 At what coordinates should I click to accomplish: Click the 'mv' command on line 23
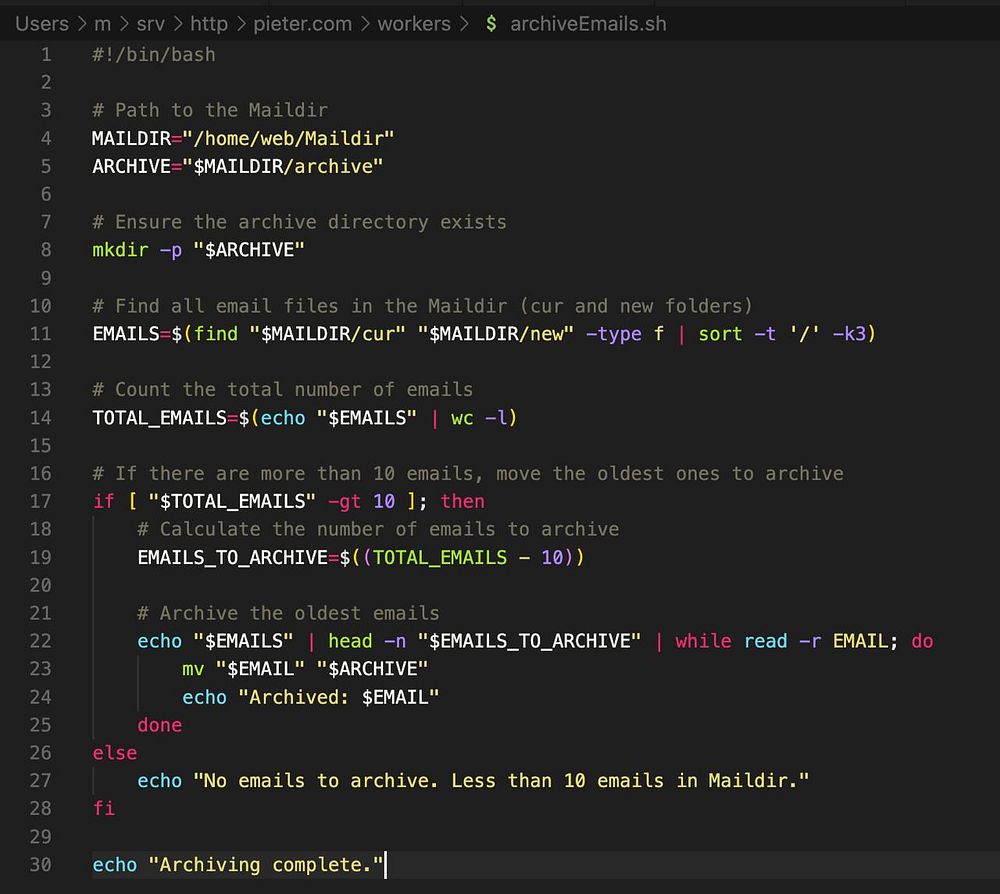point(193,670)
